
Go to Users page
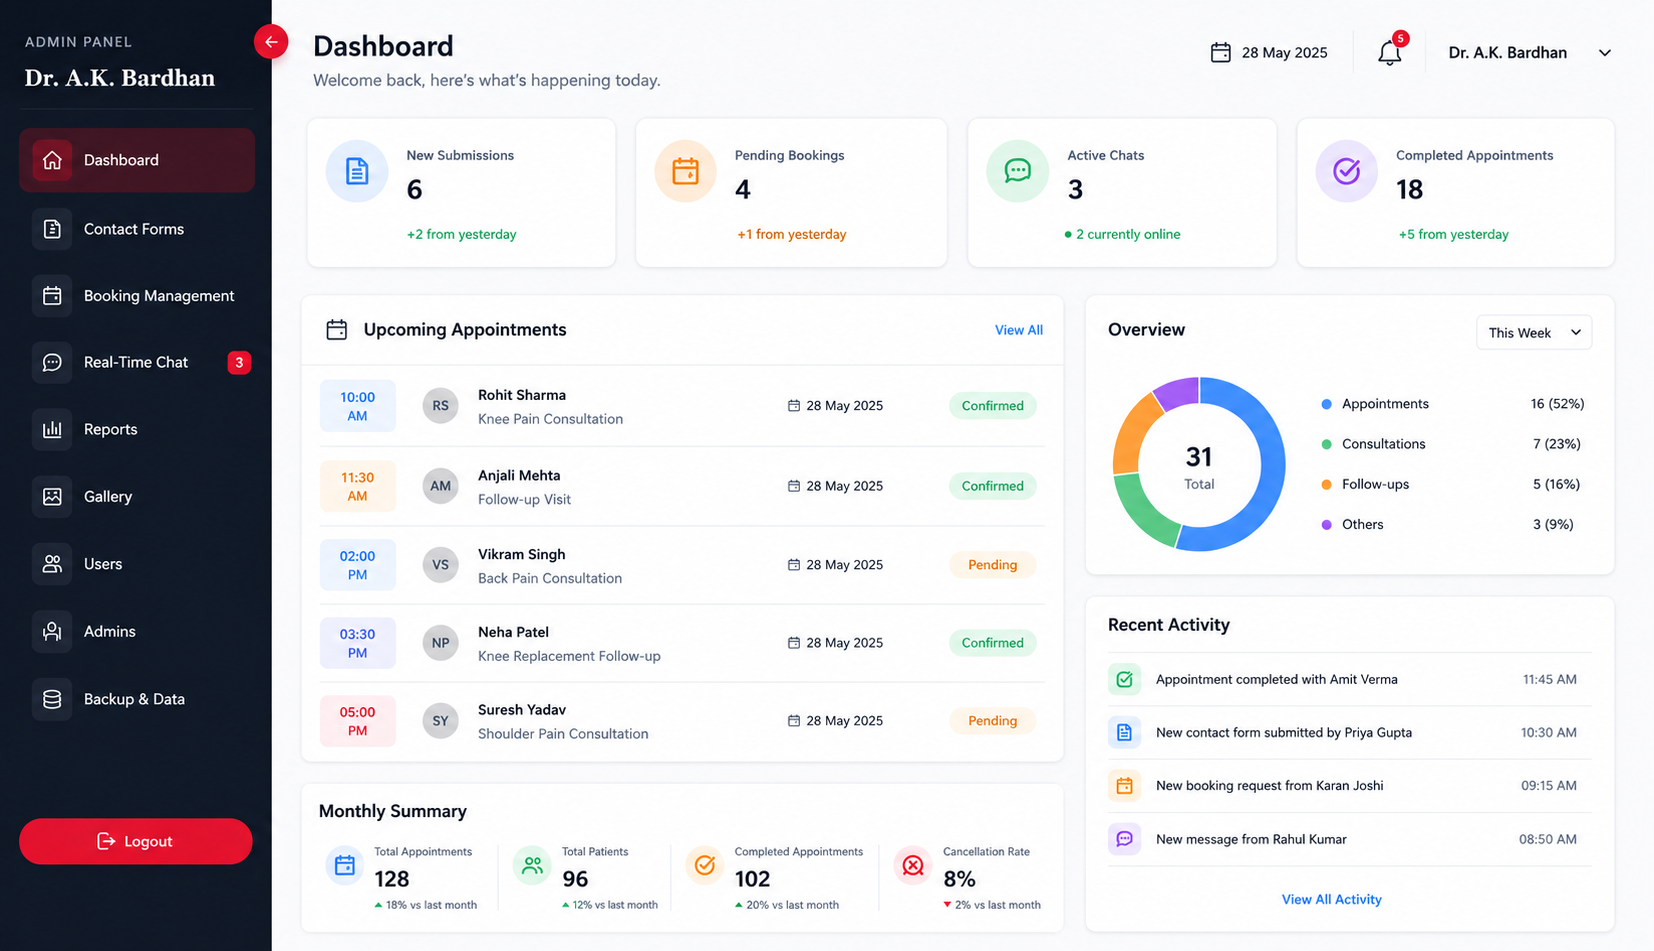tap(137, 564)
